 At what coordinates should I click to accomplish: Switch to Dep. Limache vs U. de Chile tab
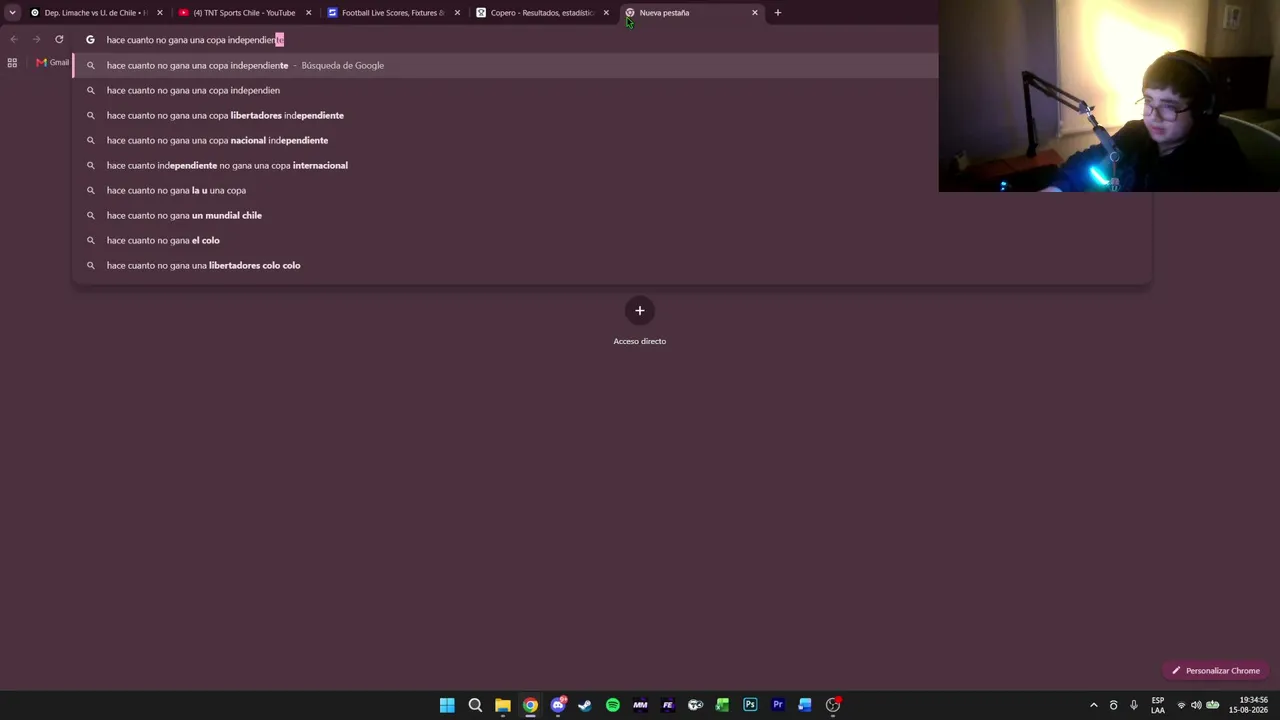pyautogui.click(x=95, y=13)
